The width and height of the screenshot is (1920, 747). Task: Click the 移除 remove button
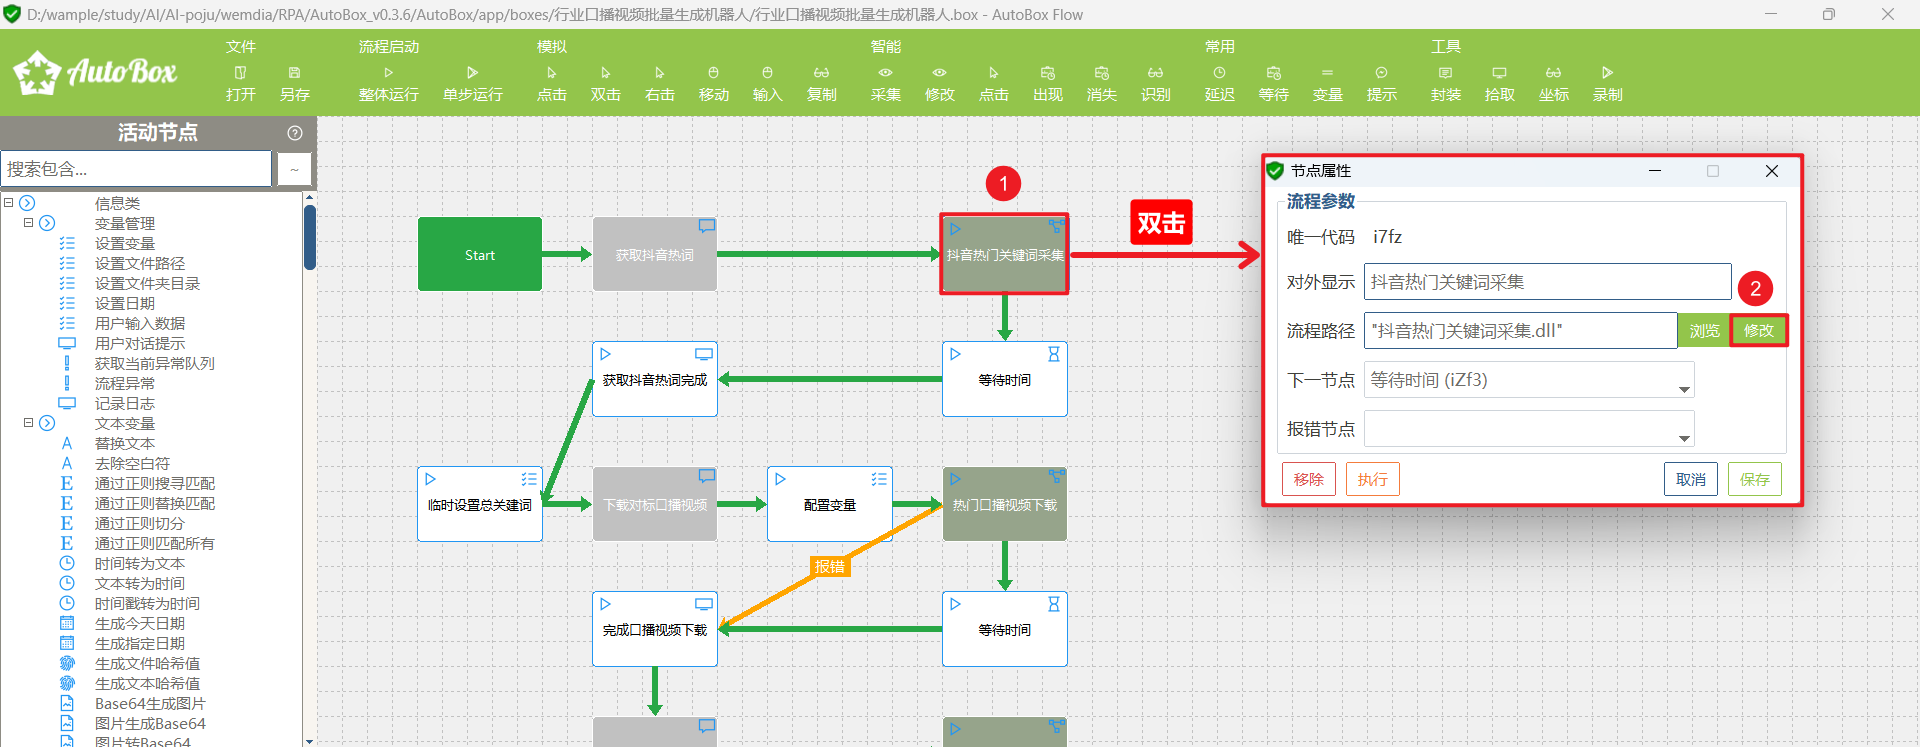tap(1308, 479)
